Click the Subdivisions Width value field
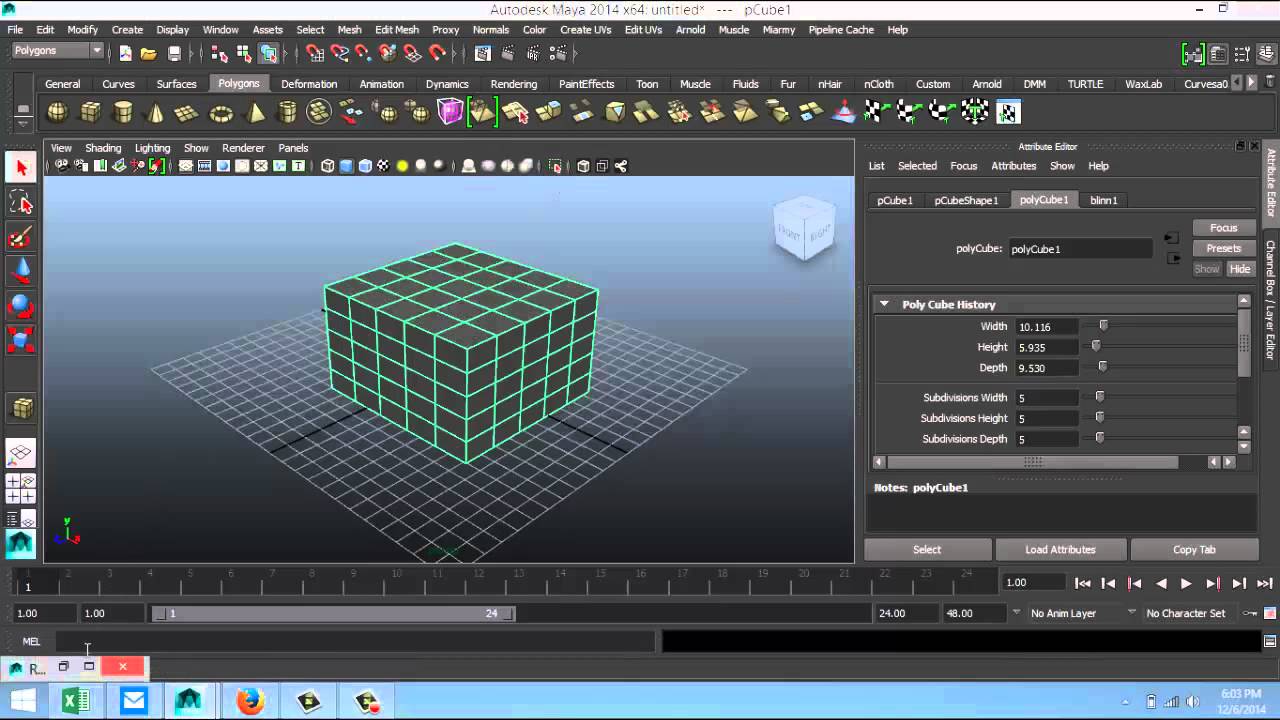Image resolution: width=1280 pixels, height=720 pixels. (x=1046, y=398)
